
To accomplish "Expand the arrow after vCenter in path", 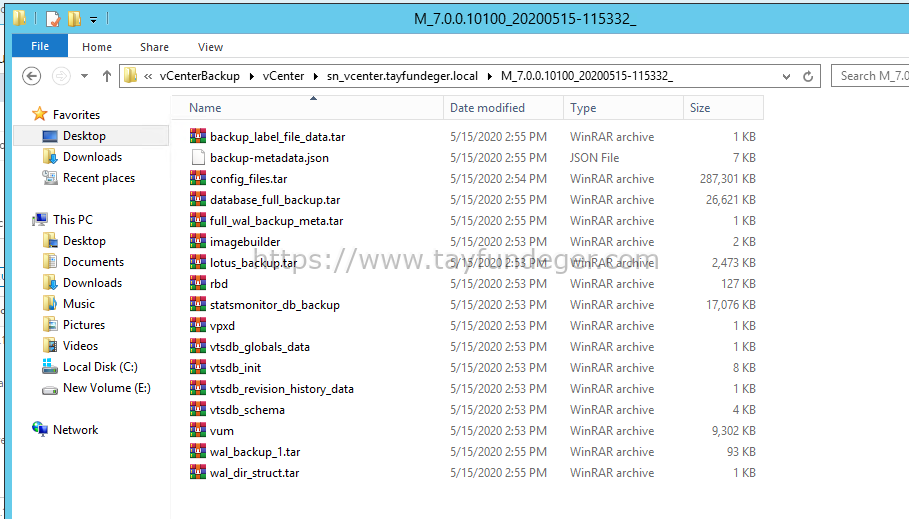I will 316,76.
